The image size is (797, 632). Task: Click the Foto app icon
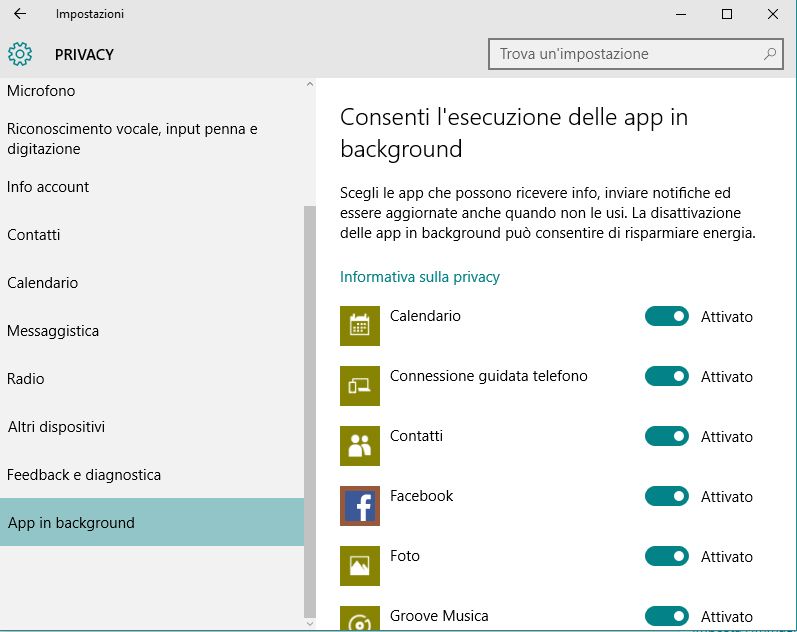pyautogui.click(x=360, y=566)
